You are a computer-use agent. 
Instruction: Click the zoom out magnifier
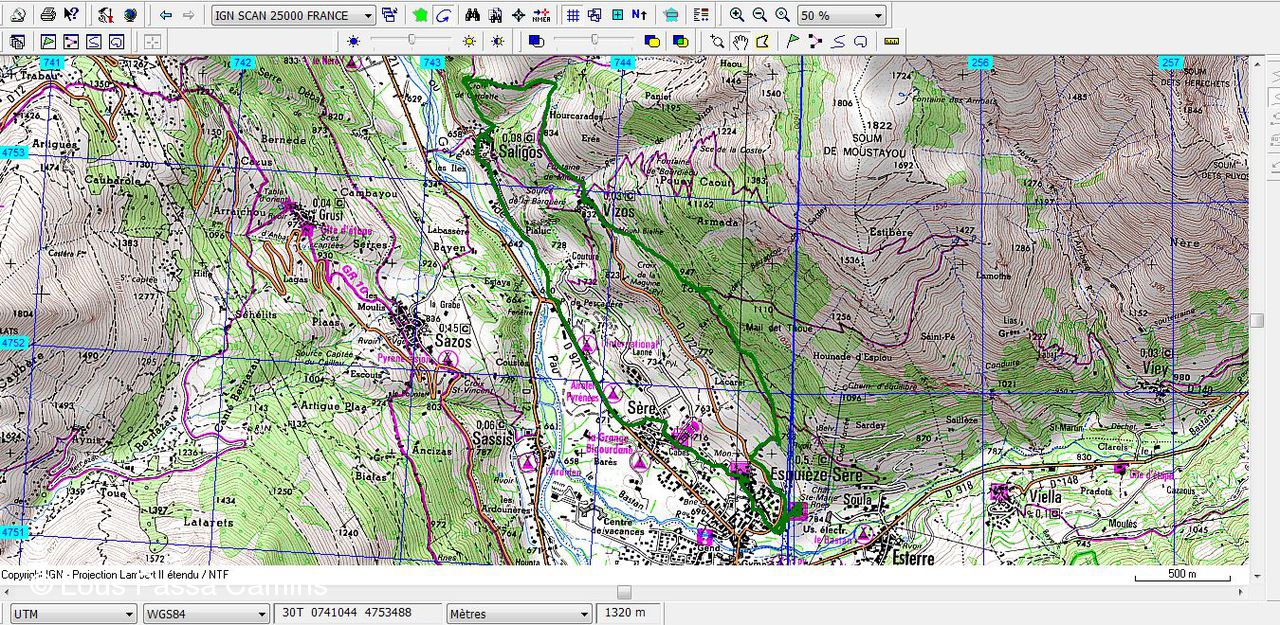[x=760, y=15]
